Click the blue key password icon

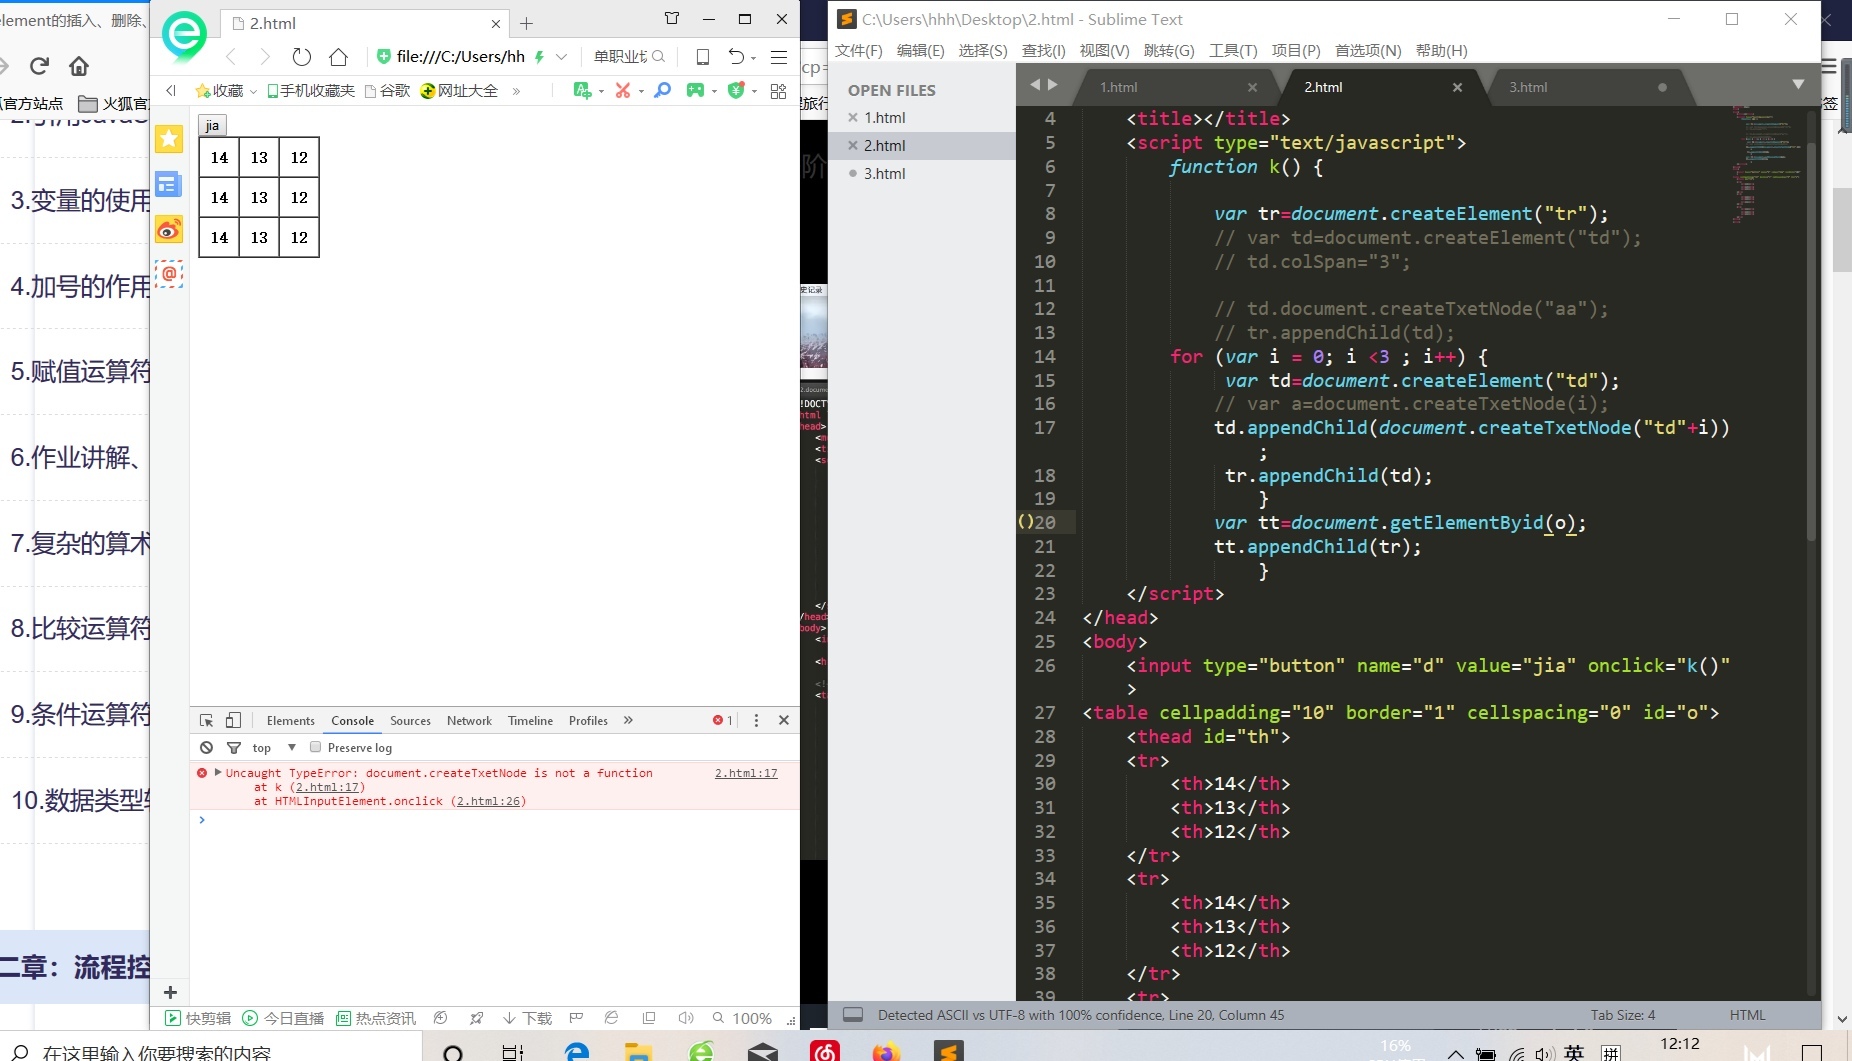pos(662,91)
